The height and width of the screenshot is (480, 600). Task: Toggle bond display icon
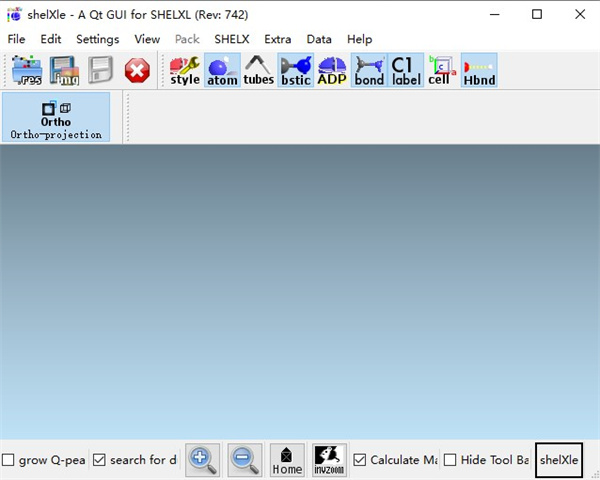coord(369,70)
